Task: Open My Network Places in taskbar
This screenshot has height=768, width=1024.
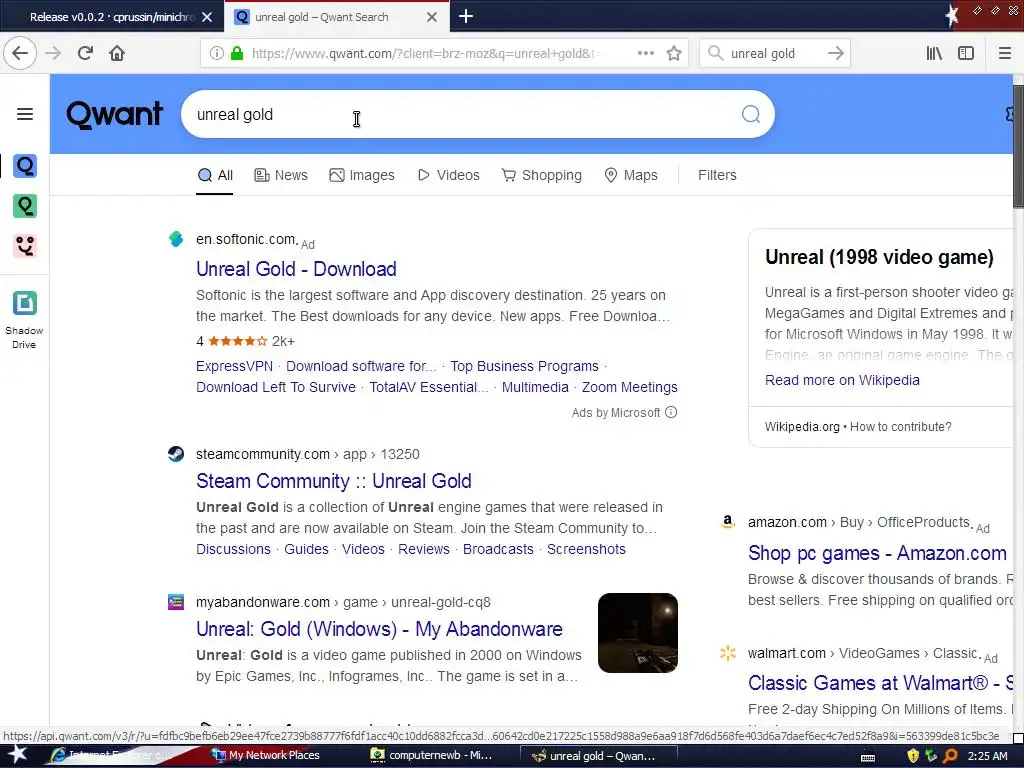Action: click(266, 756)
